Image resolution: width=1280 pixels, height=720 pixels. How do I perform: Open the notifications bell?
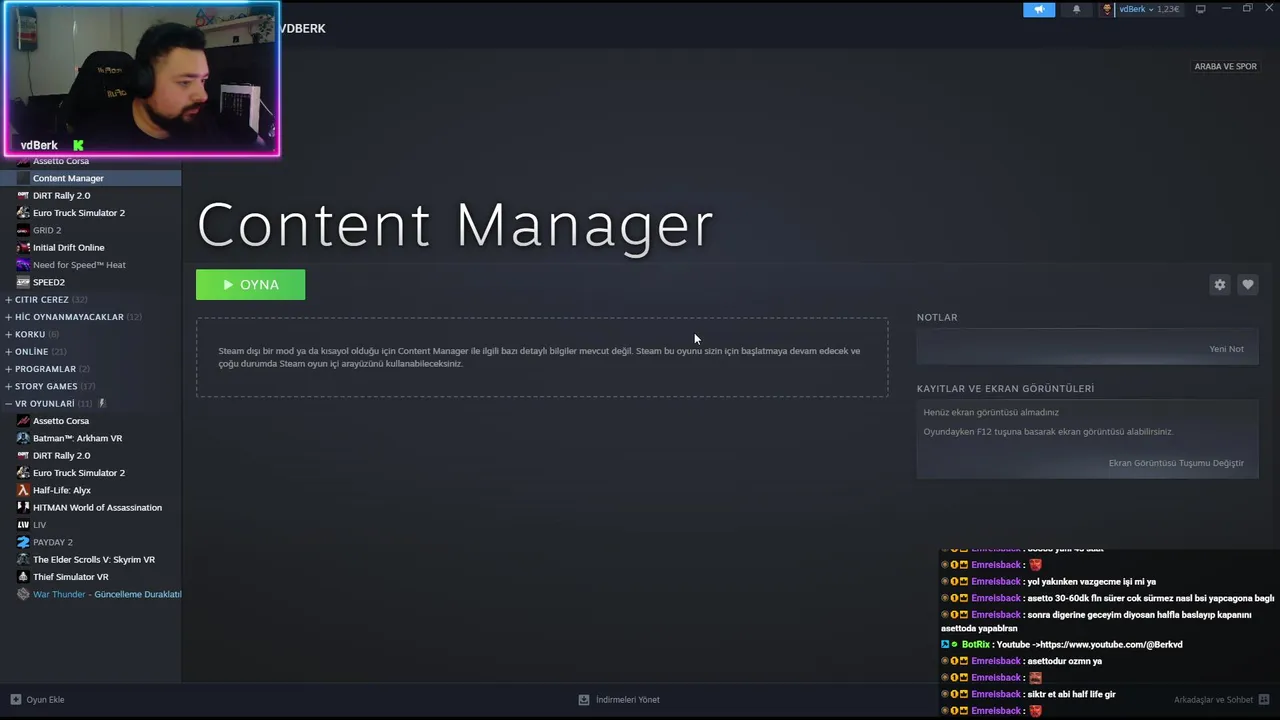[1077, 9]
